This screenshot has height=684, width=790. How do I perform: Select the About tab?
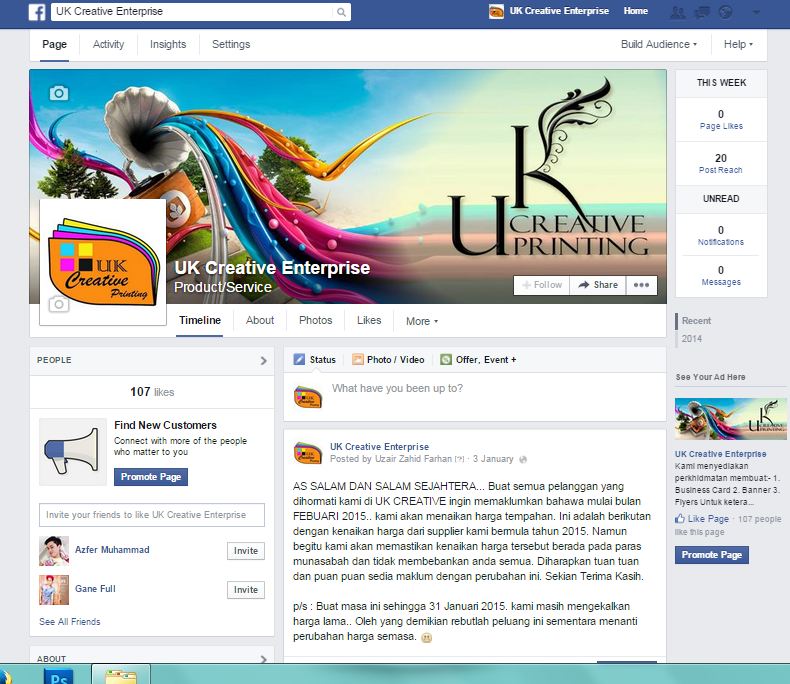(x=260, y=320)
